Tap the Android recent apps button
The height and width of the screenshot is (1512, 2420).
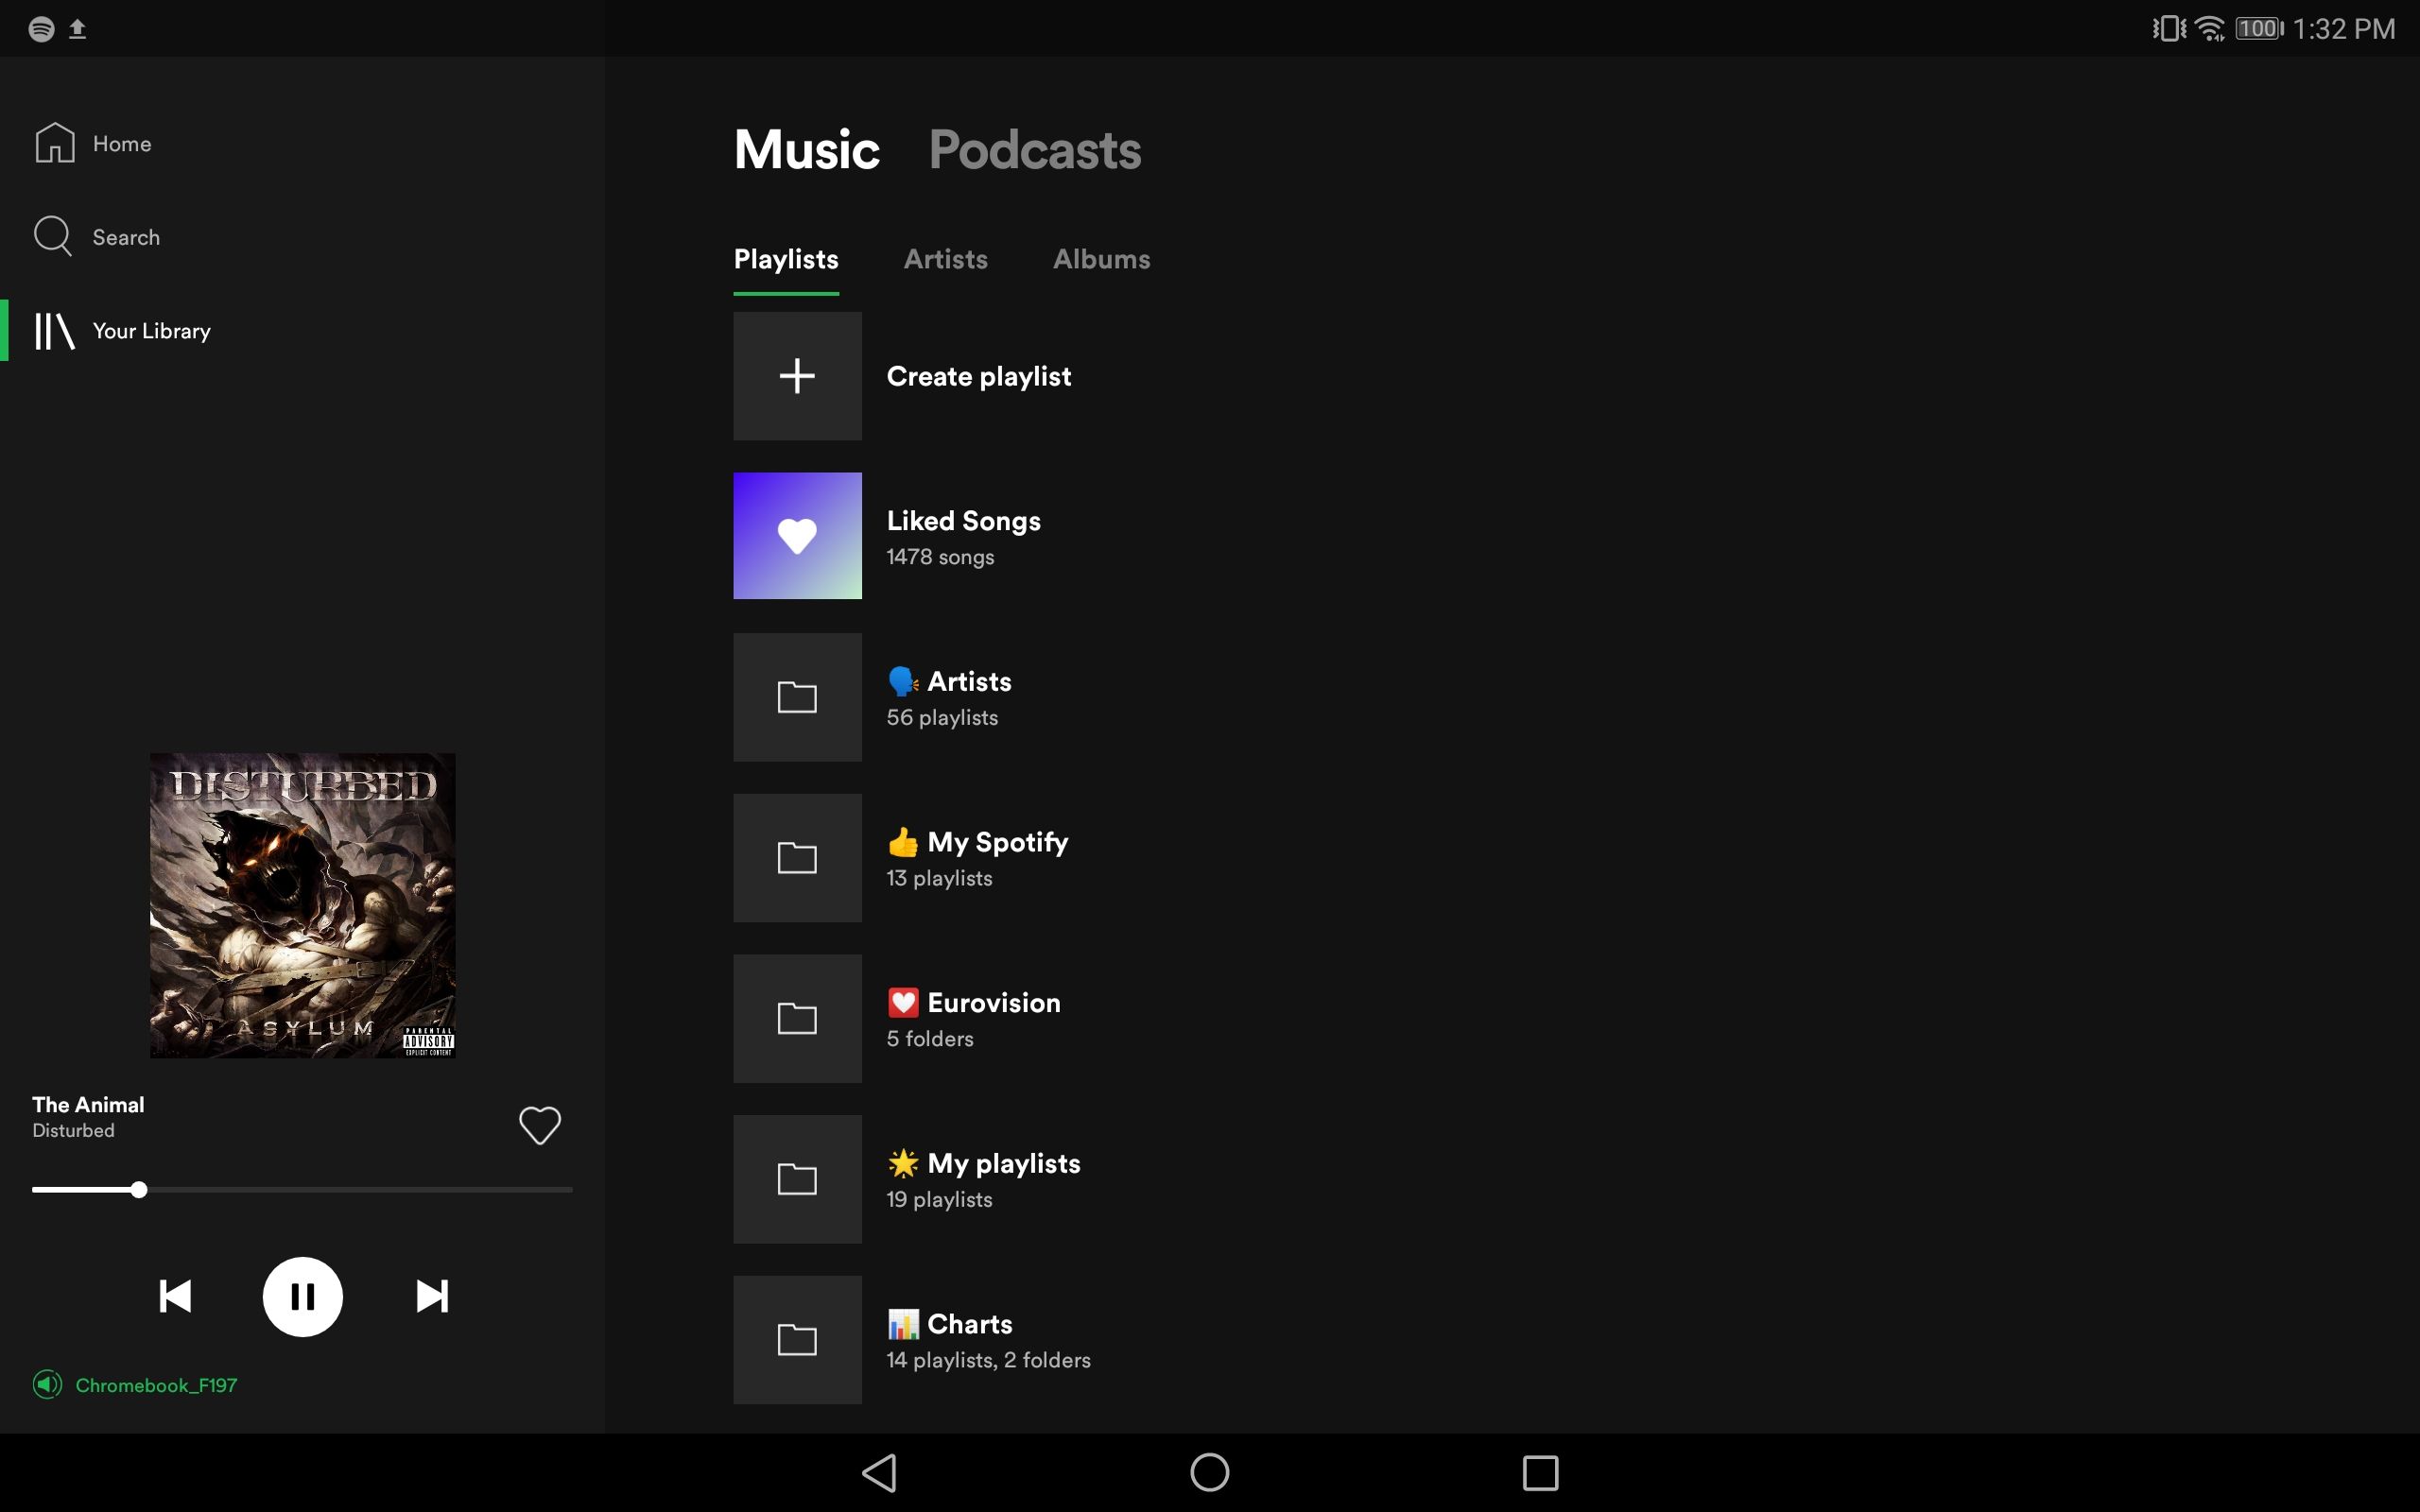[1540, 1472]
